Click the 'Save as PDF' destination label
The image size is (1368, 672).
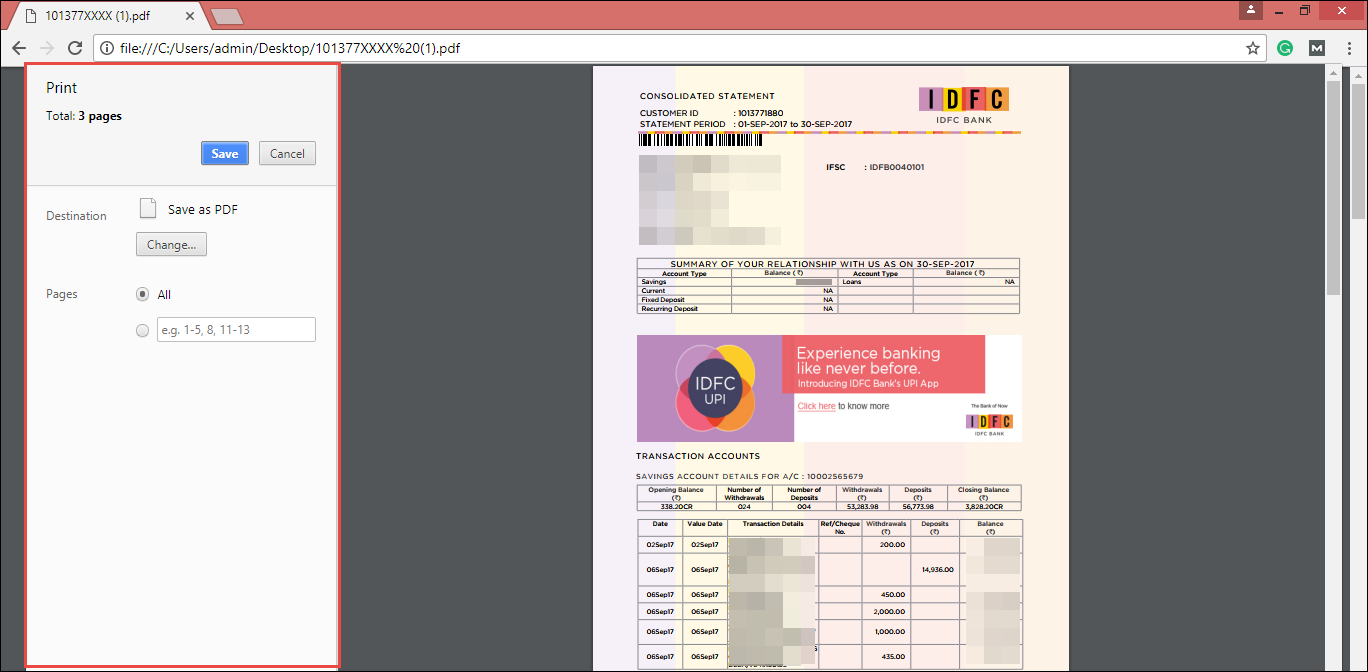click(203, 210)
